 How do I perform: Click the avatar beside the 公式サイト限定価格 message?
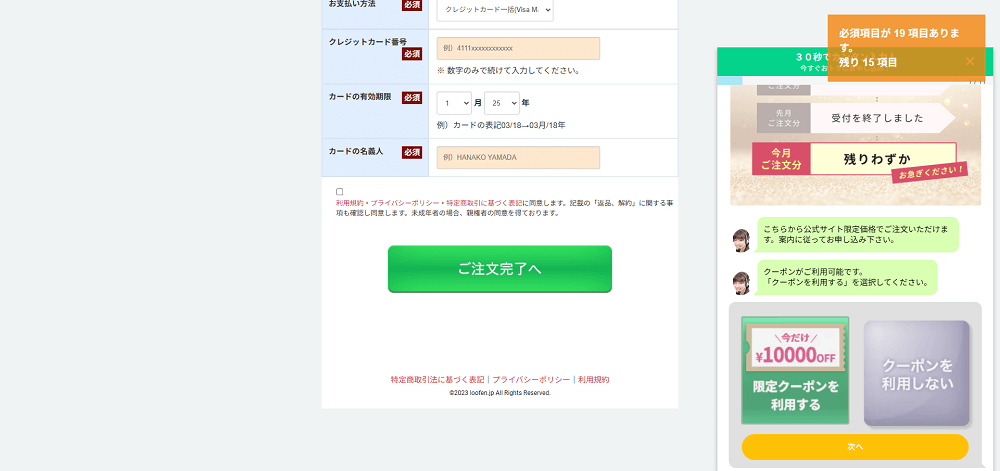pos(741,240)
